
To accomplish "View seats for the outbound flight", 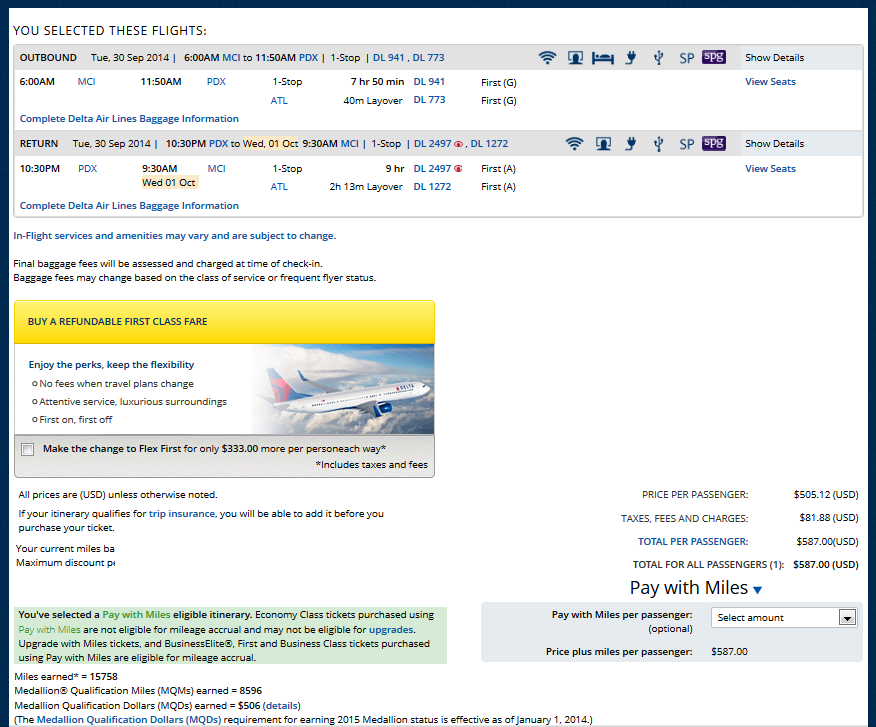I will [770, 82].
